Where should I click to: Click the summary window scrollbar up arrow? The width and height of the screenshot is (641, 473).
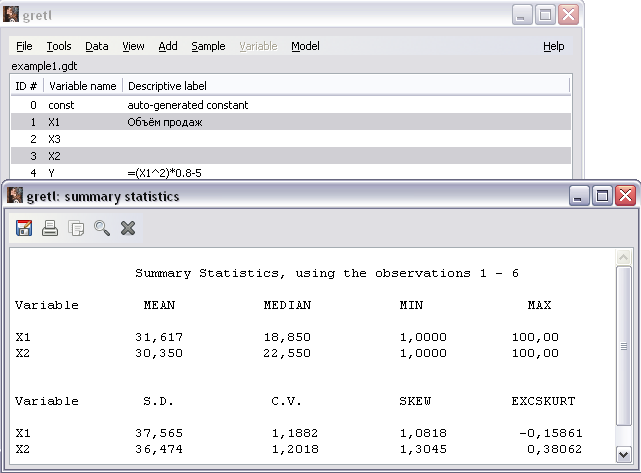[623, 257]
